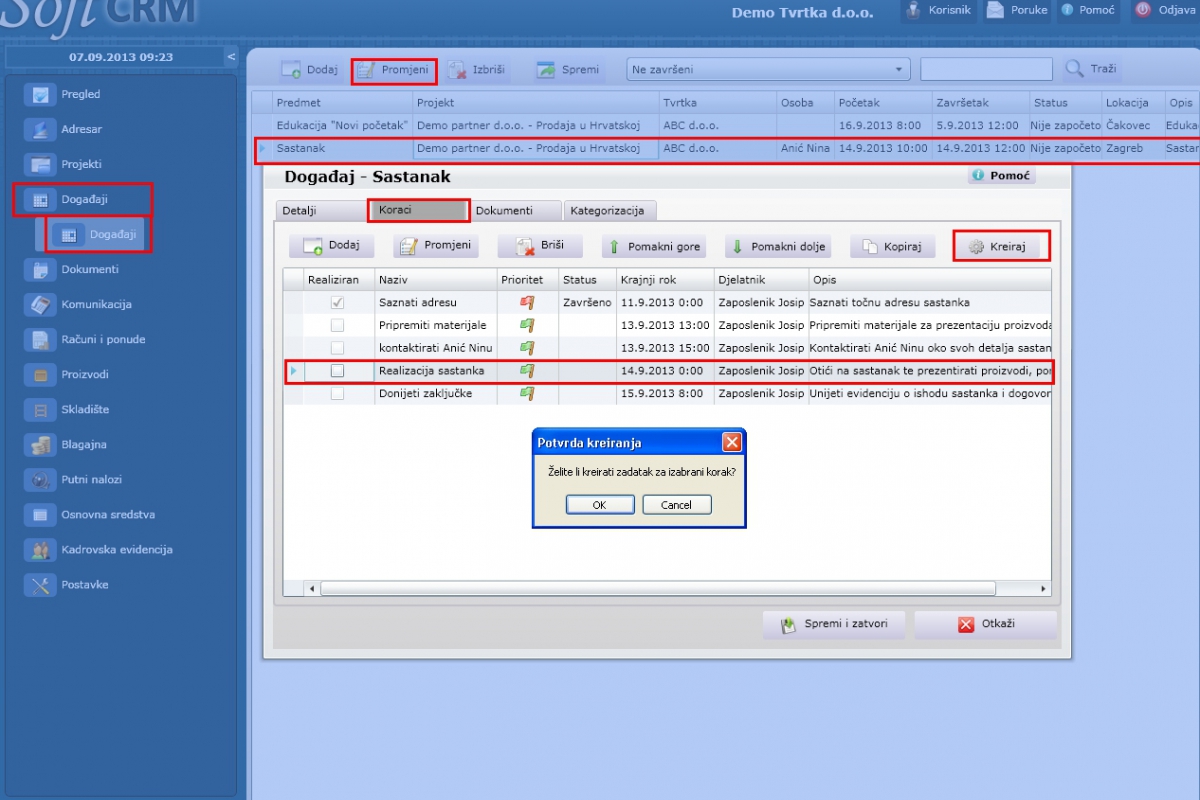
Task: Click Promjeni in the main toolbar
Action: coord(394,70)
